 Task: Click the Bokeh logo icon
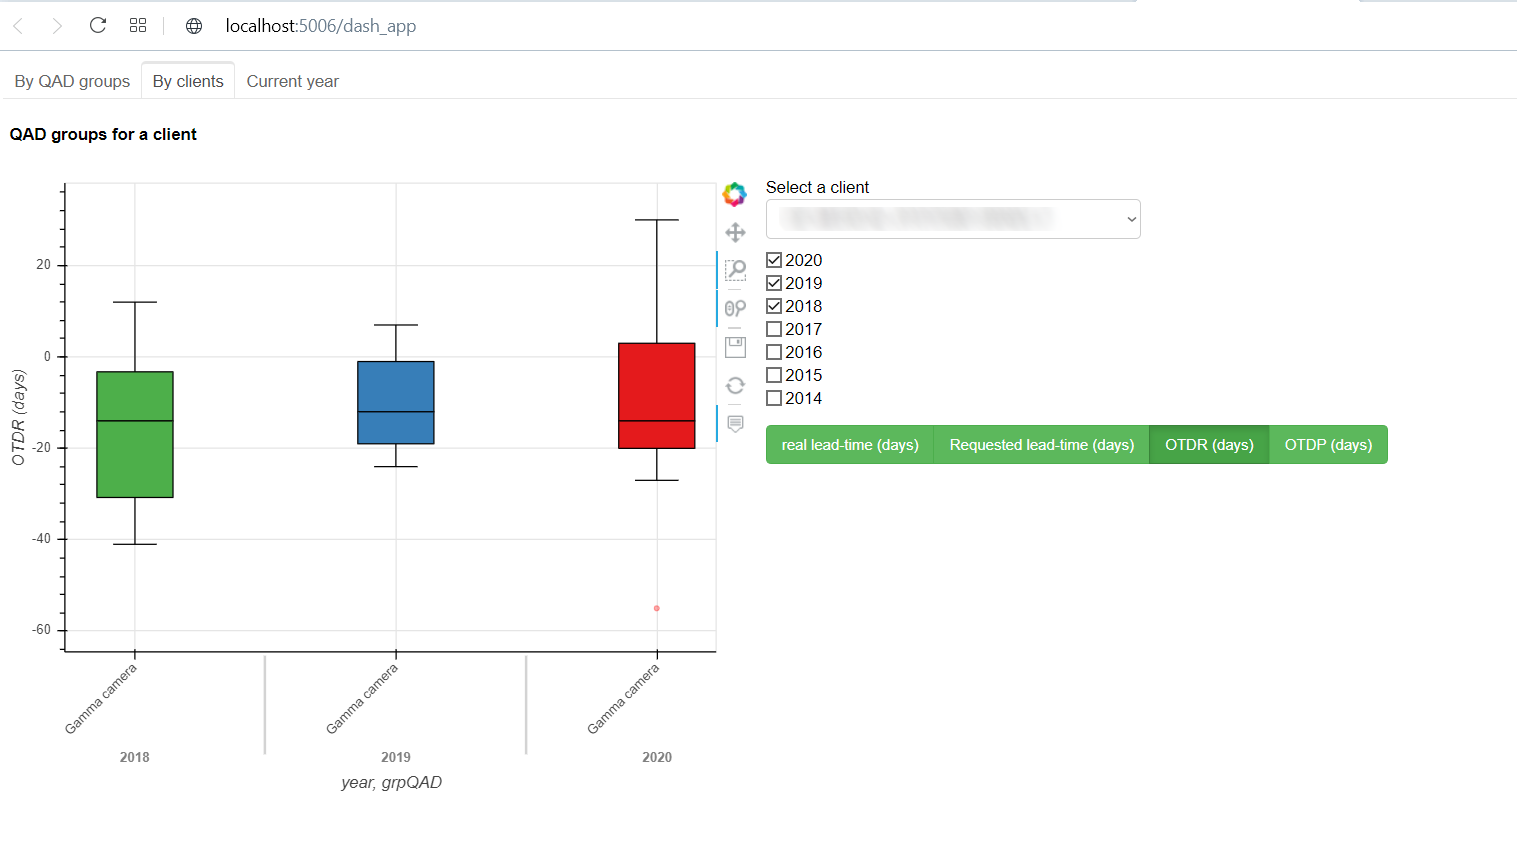[x=735, y=194]
